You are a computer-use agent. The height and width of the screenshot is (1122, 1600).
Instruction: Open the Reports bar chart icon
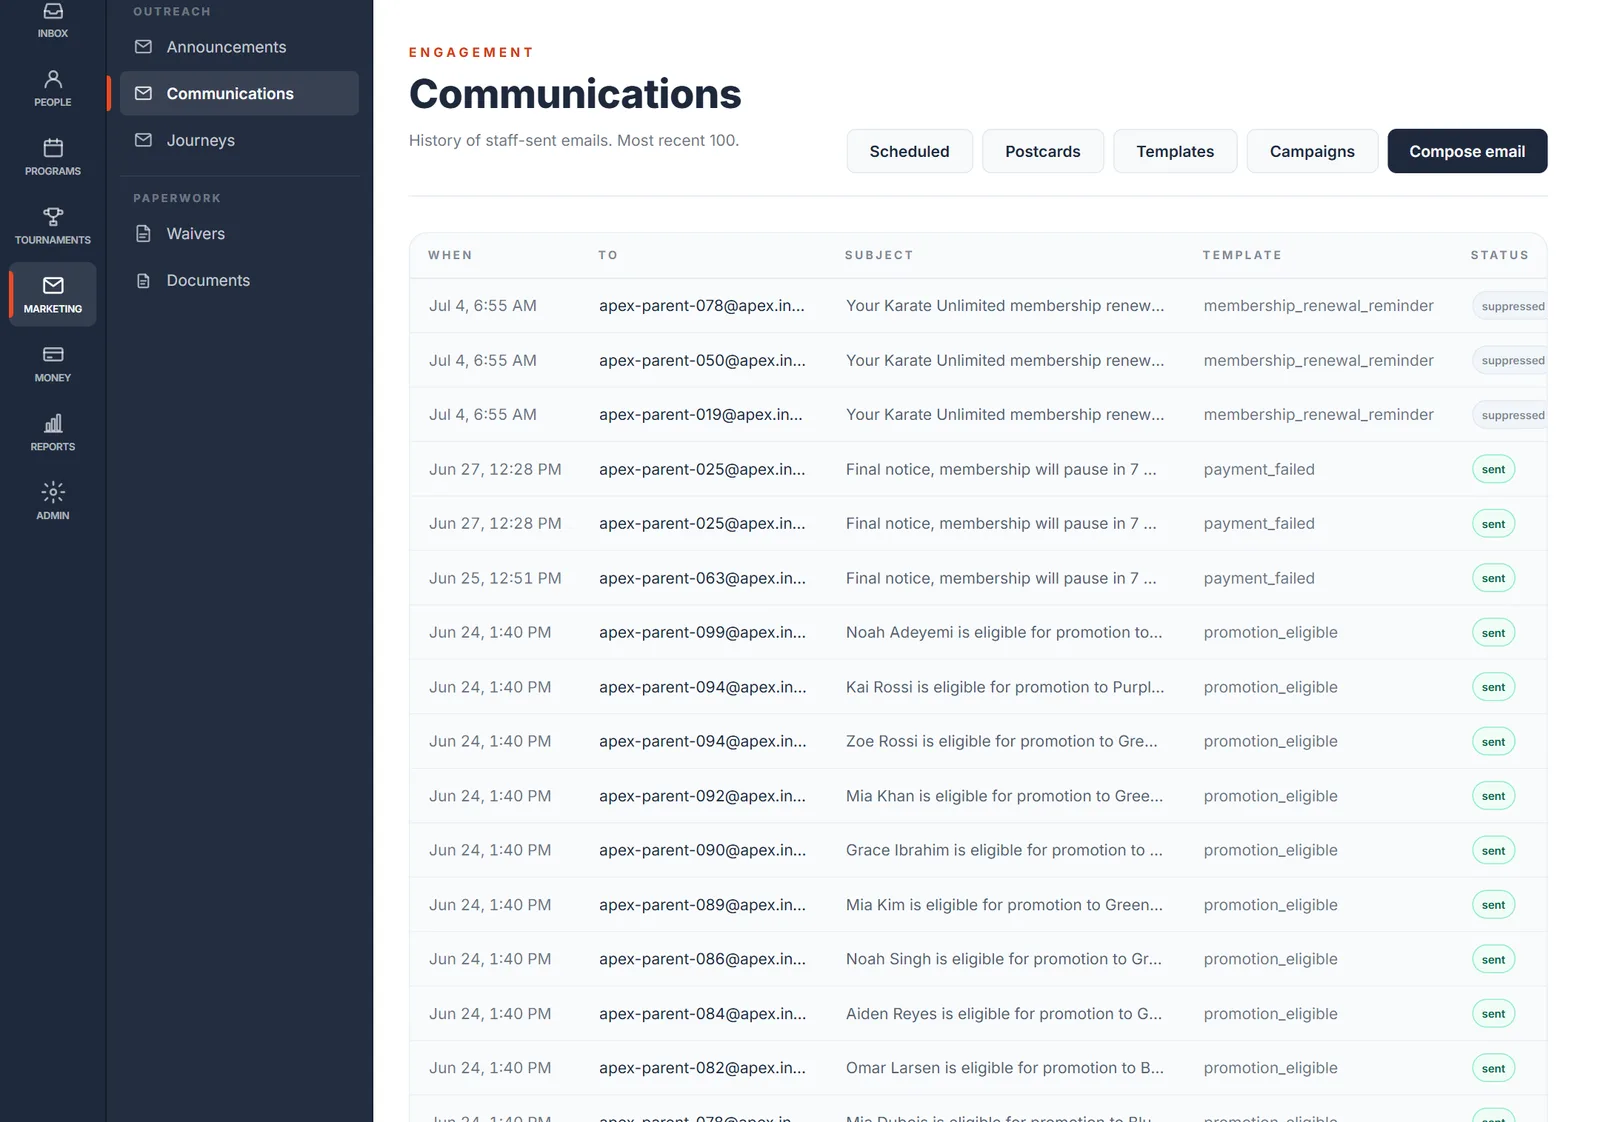[53, 424]
